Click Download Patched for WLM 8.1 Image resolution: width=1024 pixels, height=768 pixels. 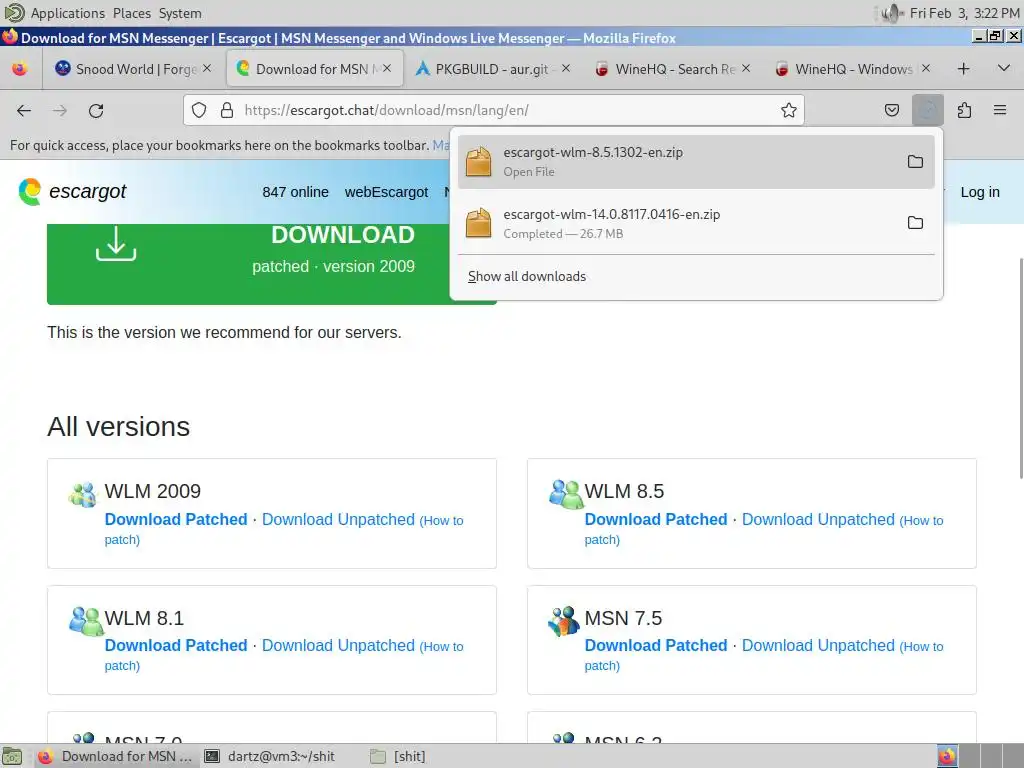pyautogui.click(x=176, y=645)
